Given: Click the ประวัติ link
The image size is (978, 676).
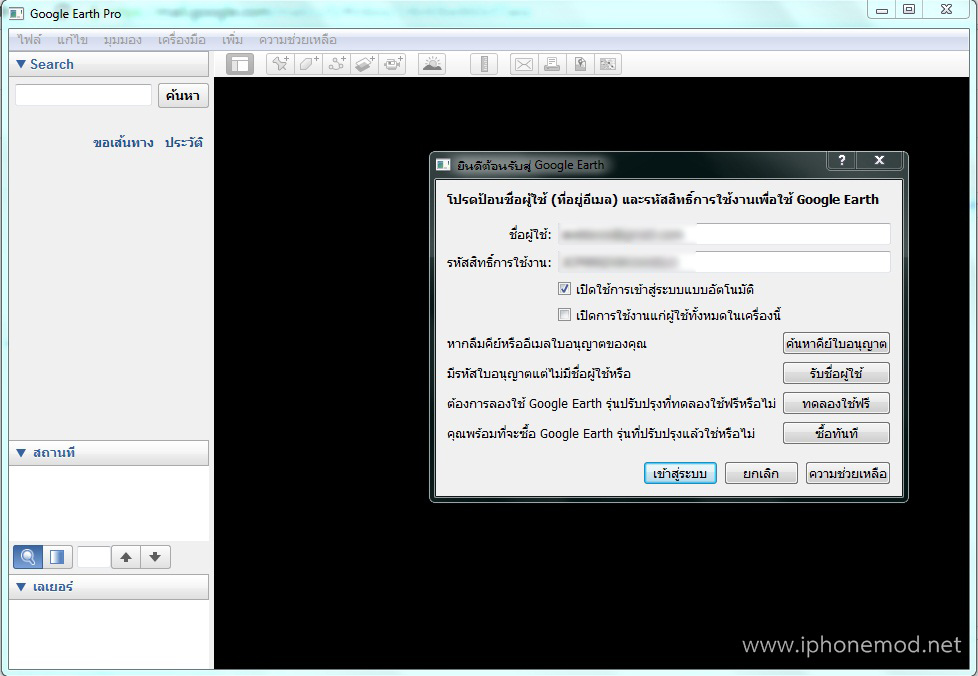Looking at the screenshot, I should click(x=184, y=143).
